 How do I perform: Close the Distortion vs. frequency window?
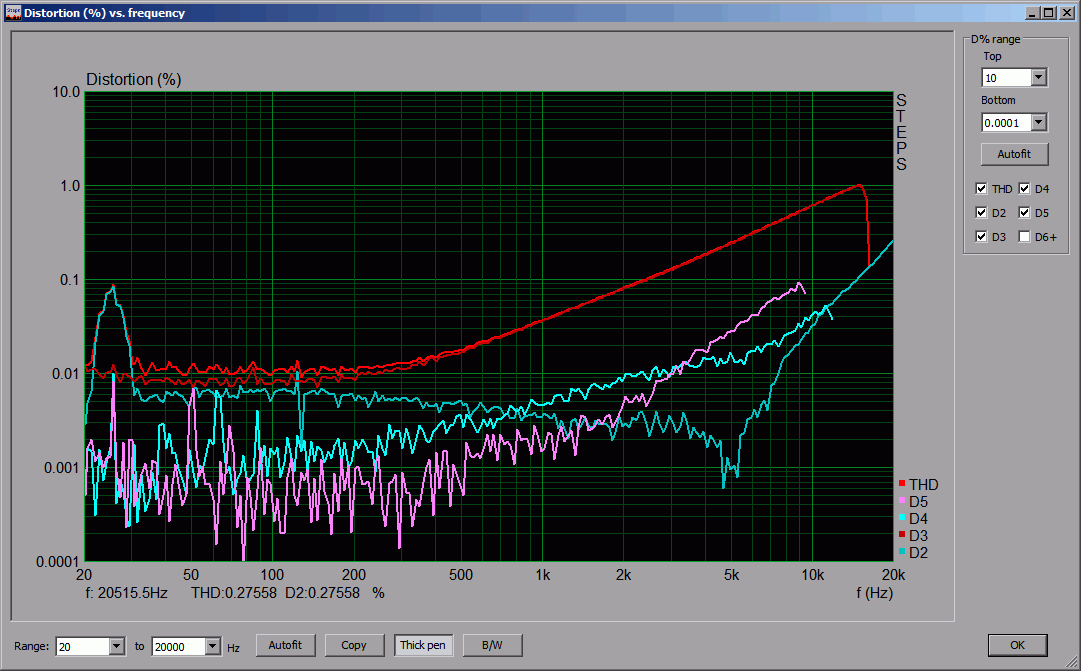[x=1065, y=13]
